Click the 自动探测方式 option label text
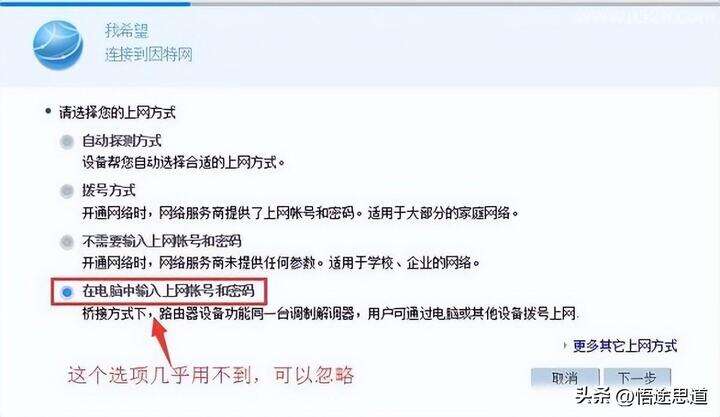720x417 pixels. 122,141
